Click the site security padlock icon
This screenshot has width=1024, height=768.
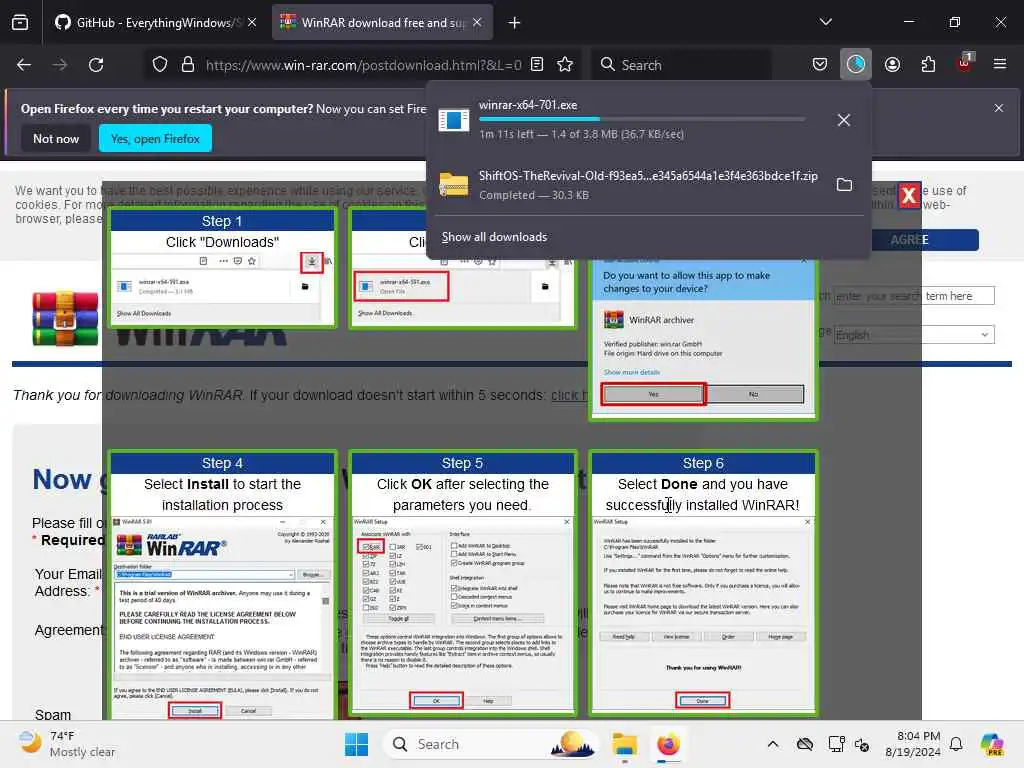click(188, 65)
